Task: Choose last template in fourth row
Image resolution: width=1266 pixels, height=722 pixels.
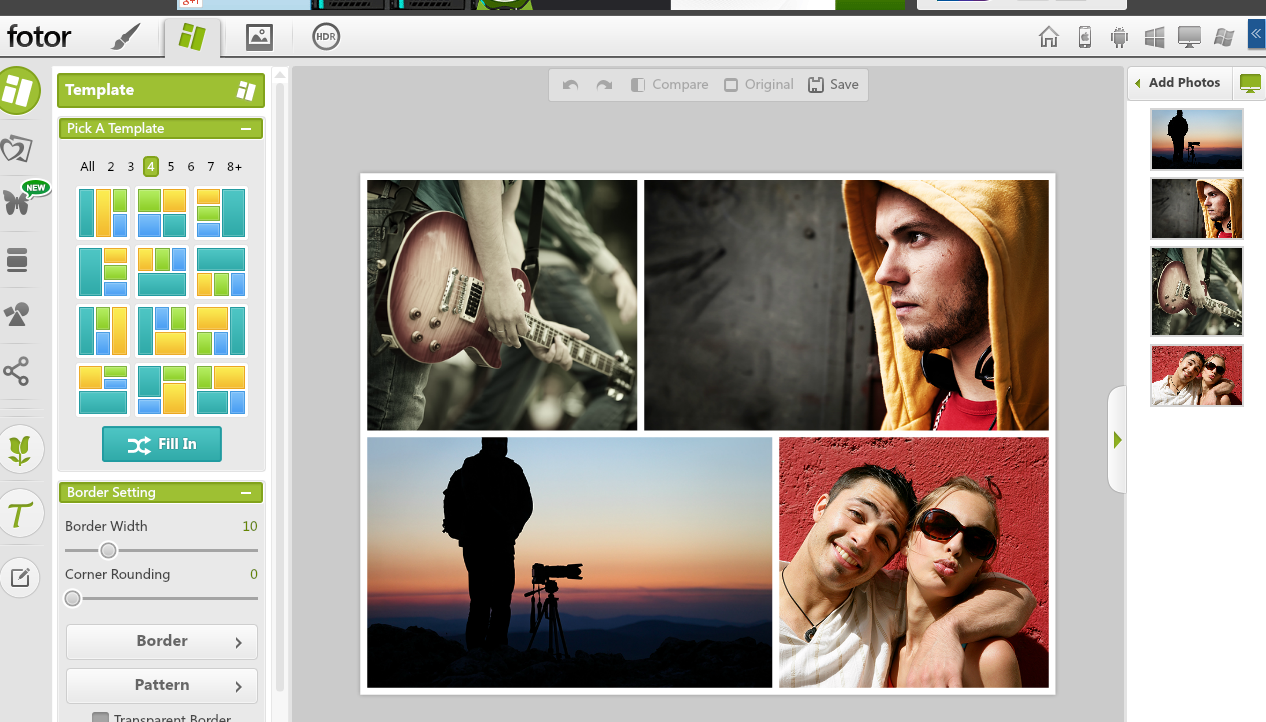Action: pyautogui.click(x=221, y=390)
